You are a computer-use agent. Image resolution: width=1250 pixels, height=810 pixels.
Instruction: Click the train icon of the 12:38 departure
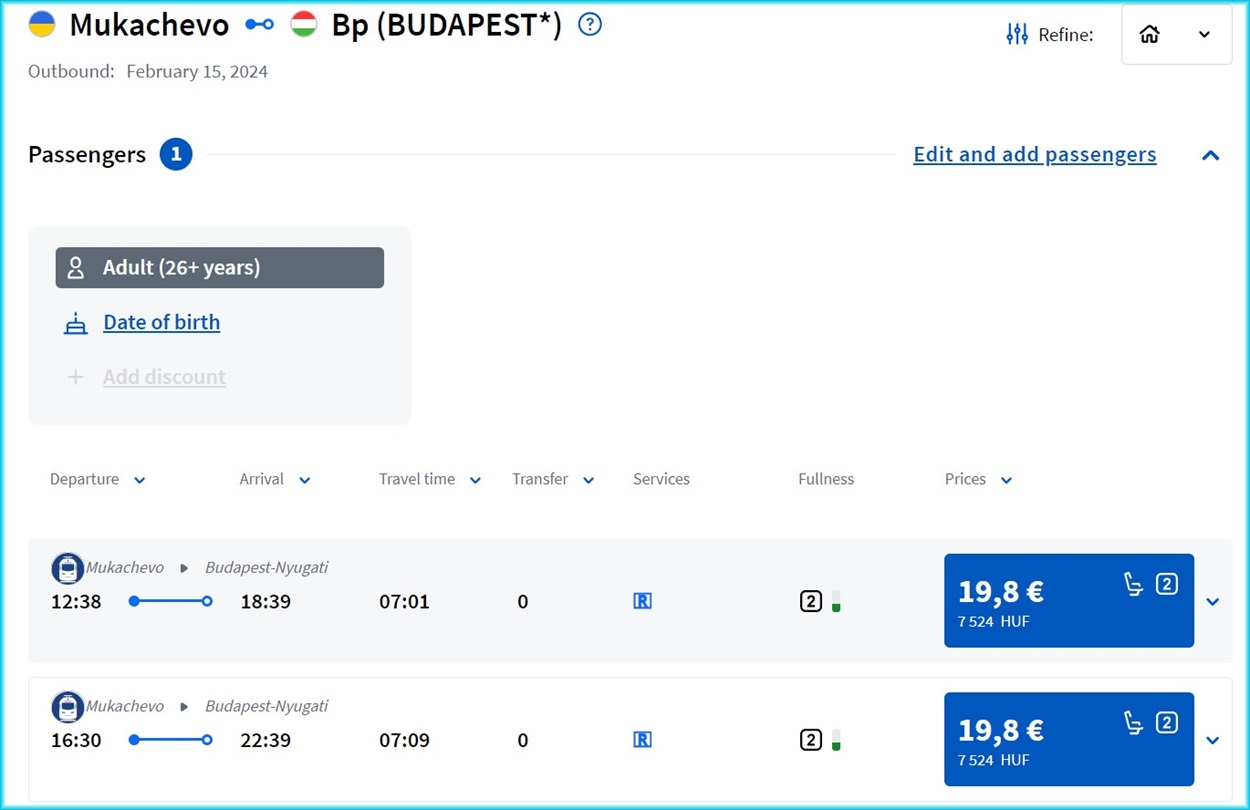pos(68,568)
